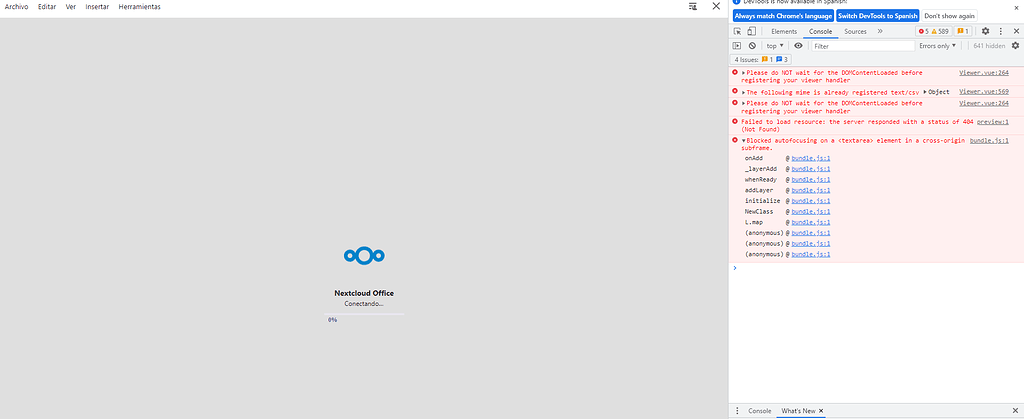Screen dimensions: 1024x419
Task: Open bundle.js:1 link on the NewClass row
Action: [x=810, y=211]
